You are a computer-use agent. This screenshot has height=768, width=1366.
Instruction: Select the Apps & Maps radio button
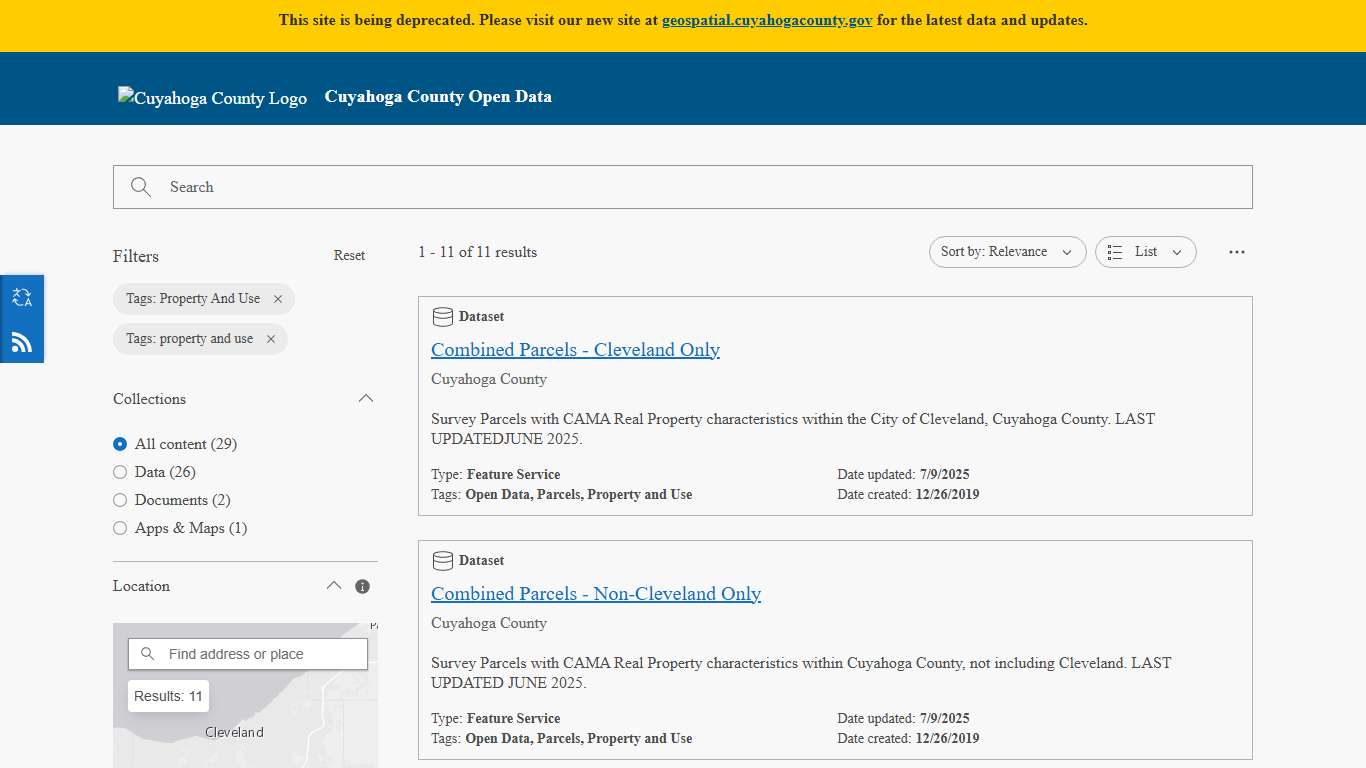coord(120,527)
